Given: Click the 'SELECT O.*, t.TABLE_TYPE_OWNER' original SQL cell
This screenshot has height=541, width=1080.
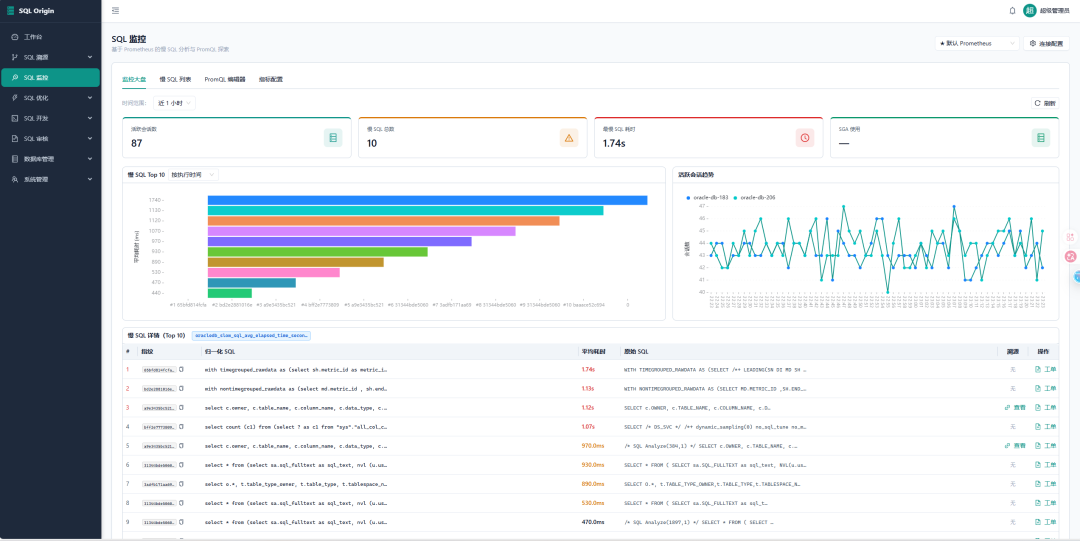Looking at the screenshot, I should tap(712, 484).
